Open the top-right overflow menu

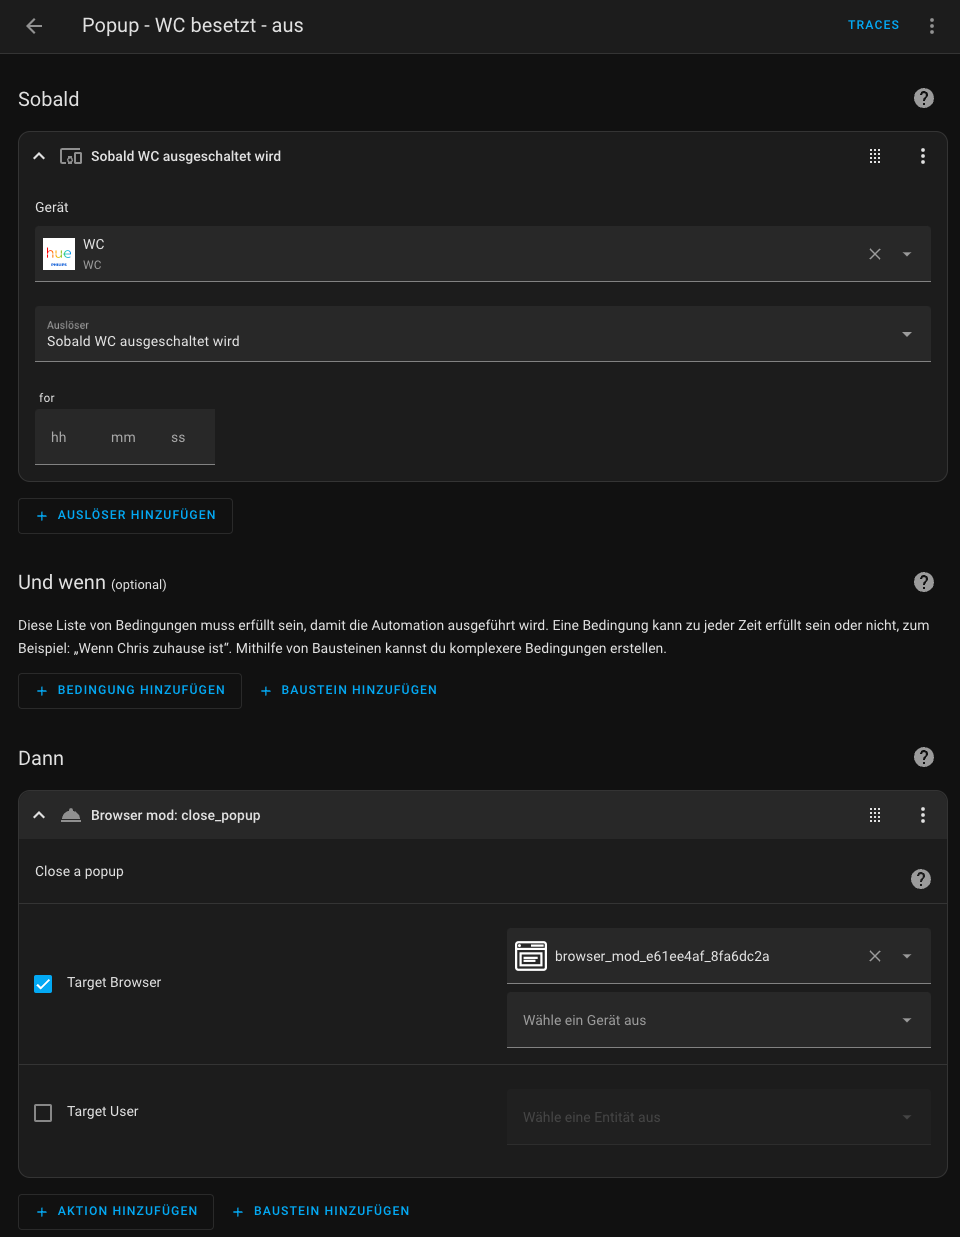coord(932,26)
